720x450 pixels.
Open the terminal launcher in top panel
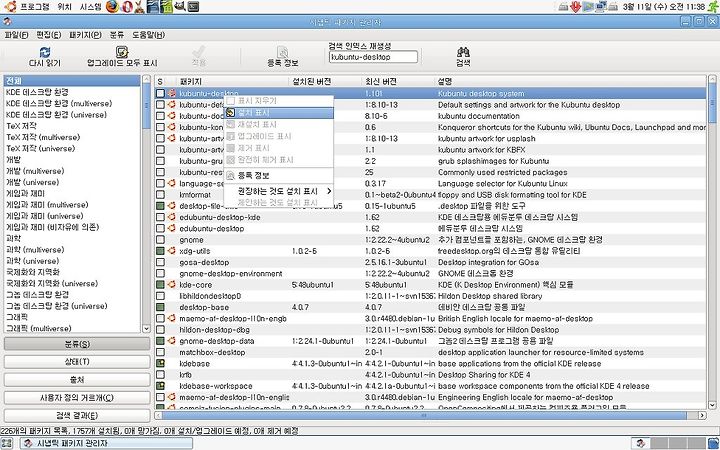click(x=194, y=6)
